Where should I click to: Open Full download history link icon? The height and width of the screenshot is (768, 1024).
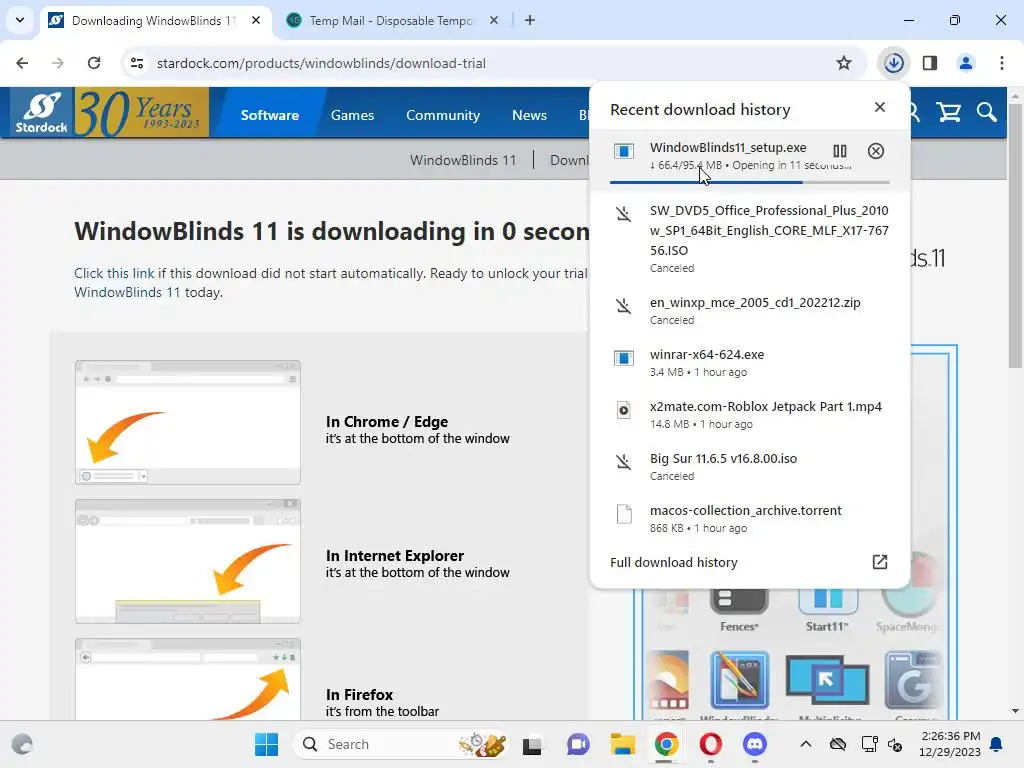click(880, 562)
